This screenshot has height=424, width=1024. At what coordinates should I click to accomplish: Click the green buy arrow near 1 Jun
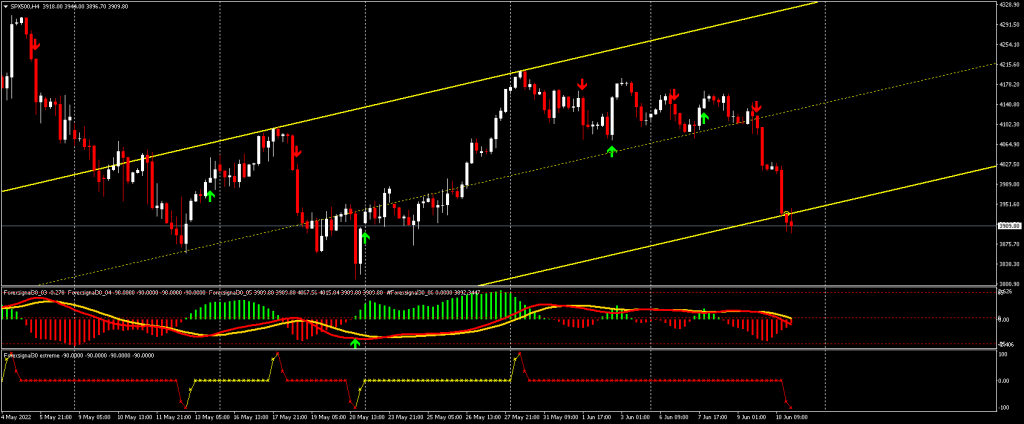click(612, 150)
